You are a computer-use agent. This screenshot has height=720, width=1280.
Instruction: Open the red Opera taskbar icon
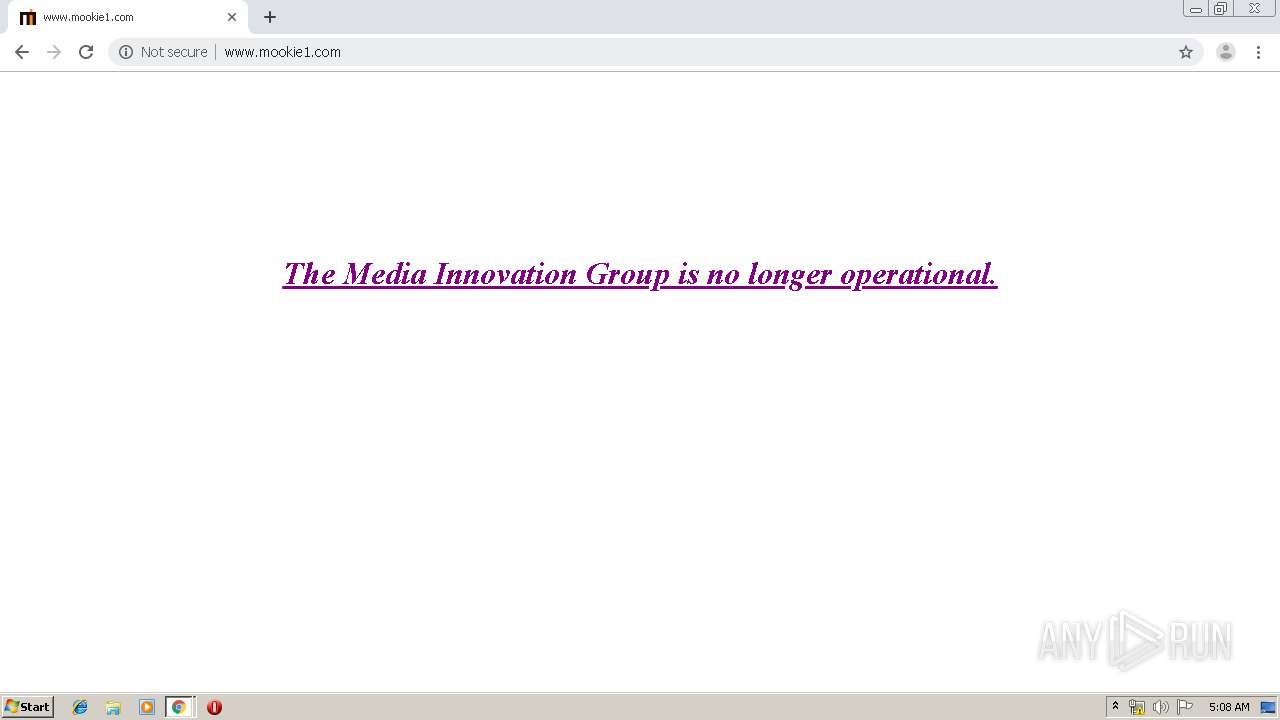214,707
